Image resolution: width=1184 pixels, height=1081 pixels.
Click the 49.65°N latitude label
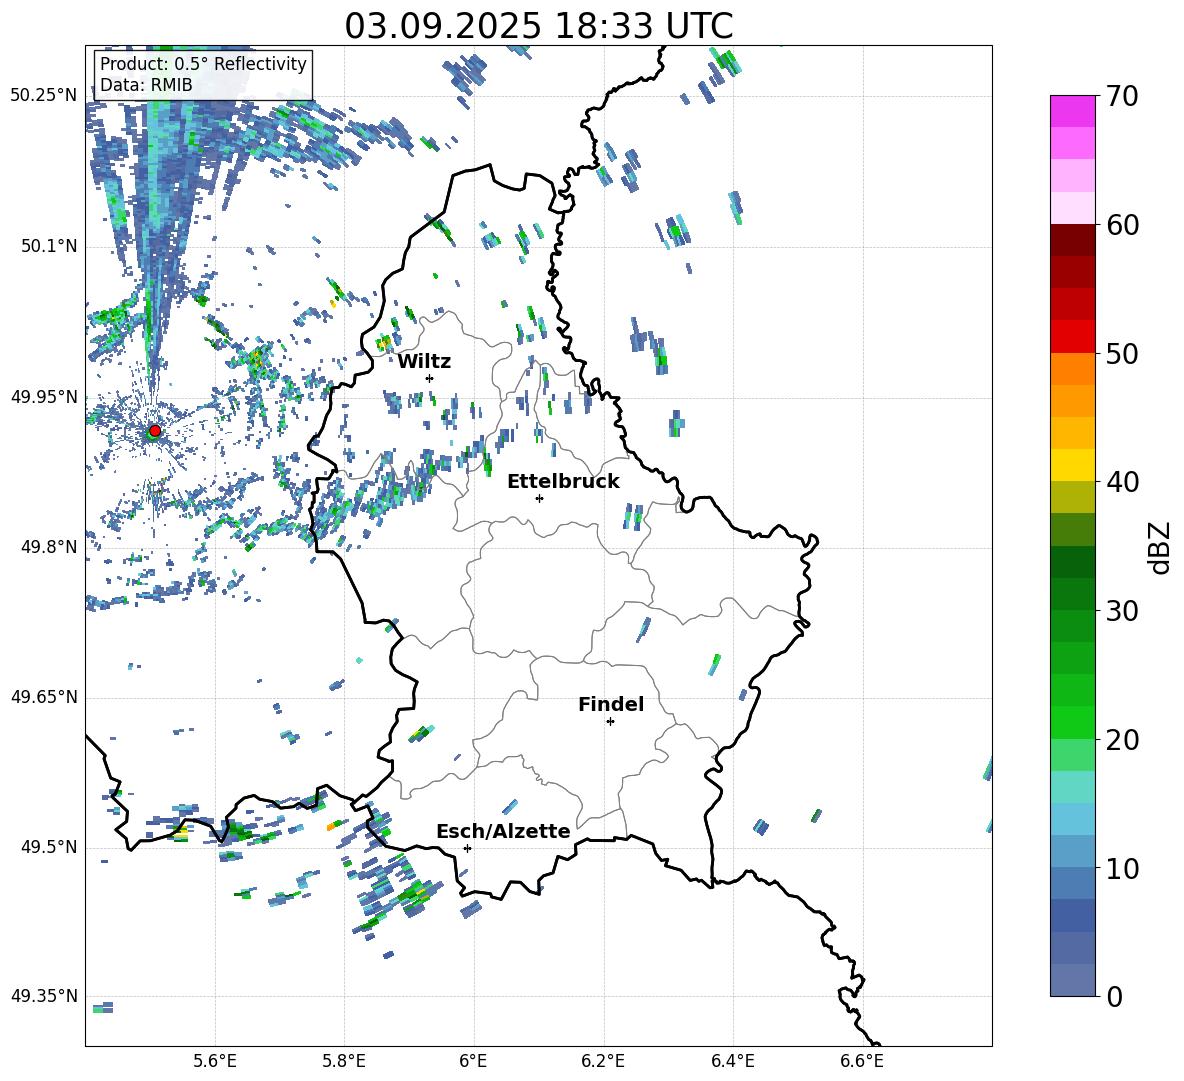[x=44, y=697]
